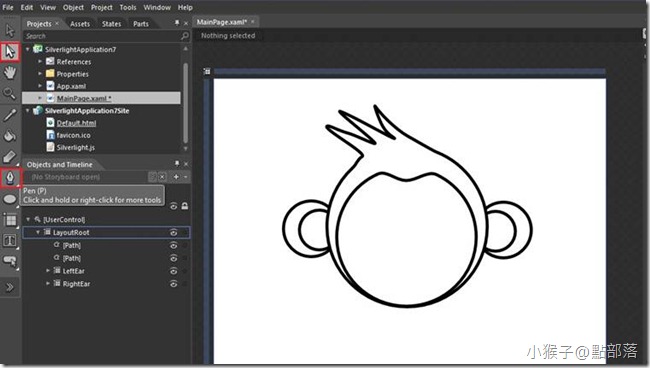Image resolution: width=650 pixels, height=368 pixels.
Task: Select the Default.html file
Action: pyautogui.click(x=76, y=123)
